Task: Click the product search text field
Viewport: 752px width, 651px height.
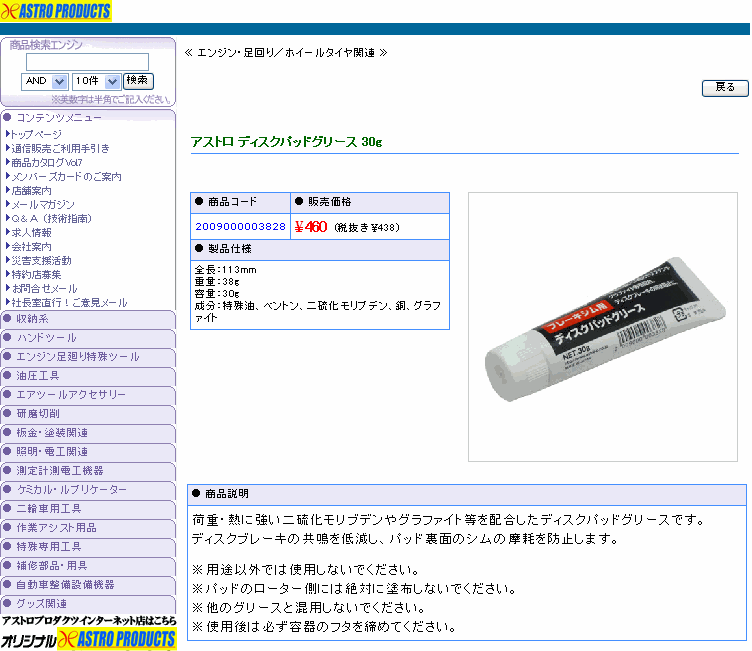Action: pos(87,62)
